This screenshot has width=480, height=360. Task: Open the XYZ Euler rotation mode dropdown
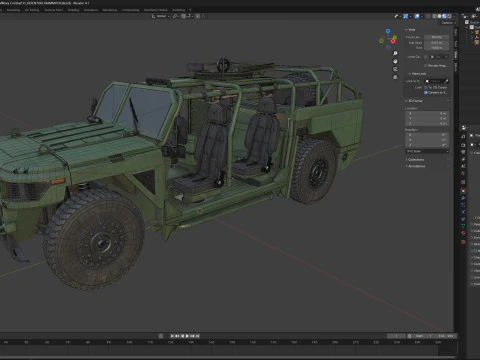click(427, 151)
